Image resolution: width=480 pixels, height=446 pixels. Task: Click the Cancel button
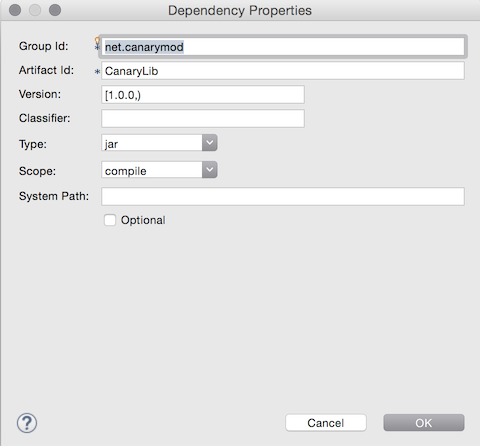(326, 423)
